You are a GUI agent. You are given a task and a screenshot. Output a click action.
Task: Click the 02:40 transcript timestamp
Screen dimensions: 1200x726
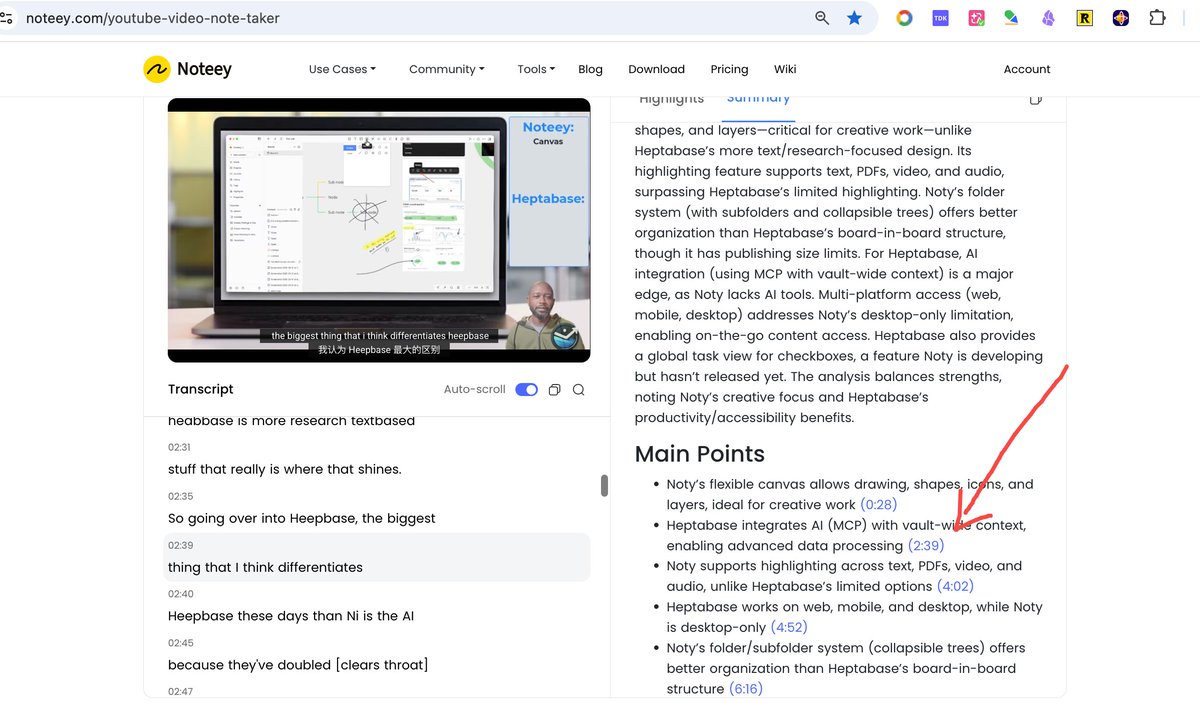(x=180, y=594)
